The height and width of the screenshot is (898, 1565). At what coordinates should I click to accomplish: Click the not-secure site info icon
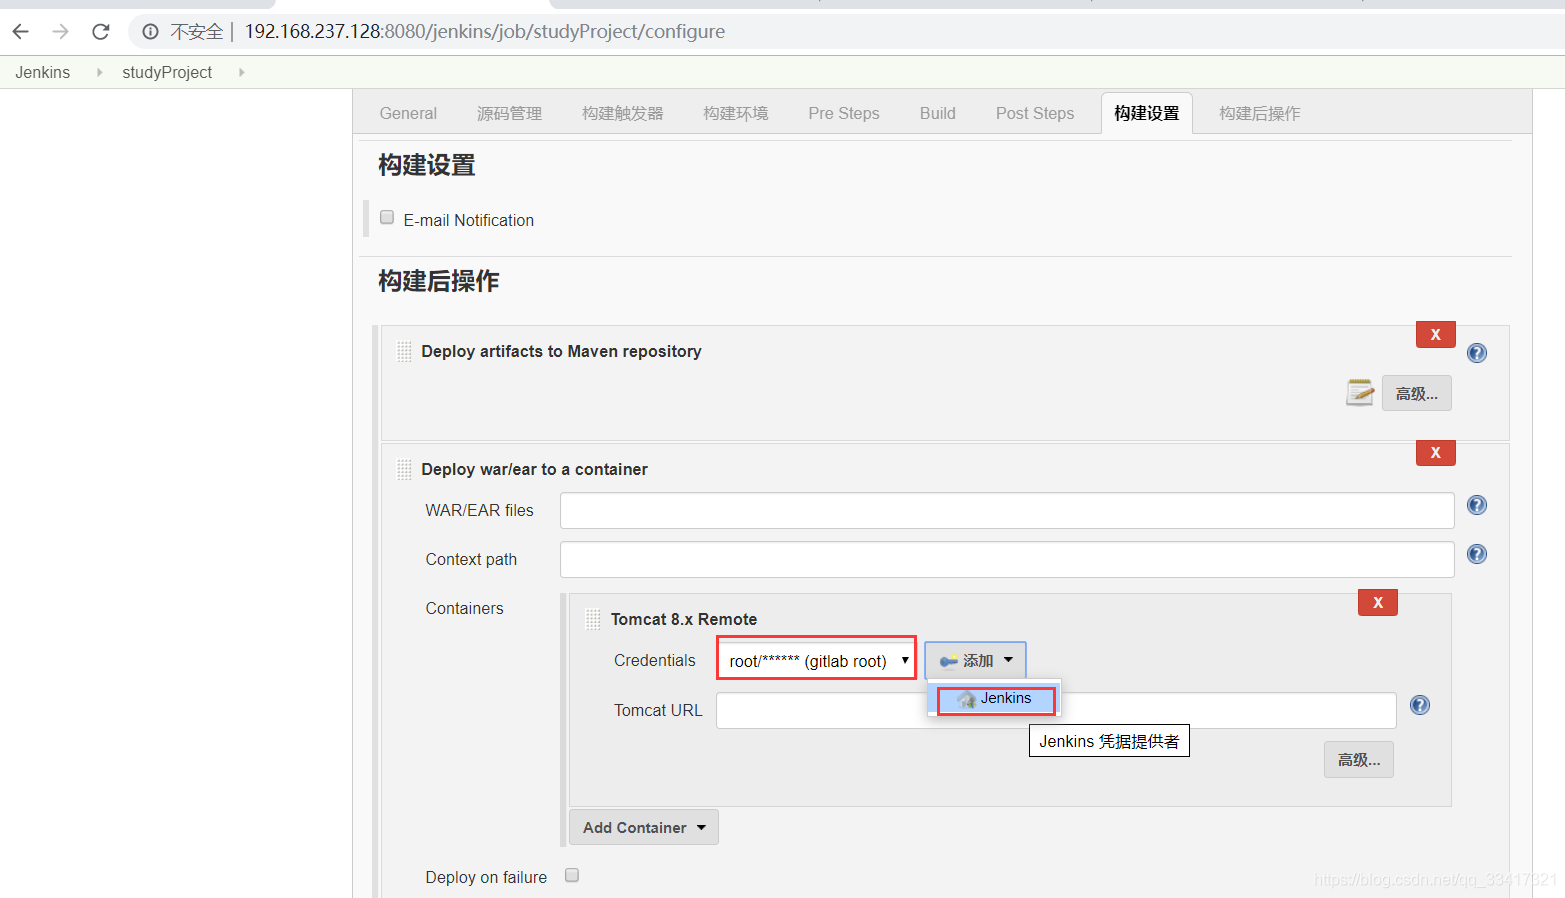(x=150, y=32)
